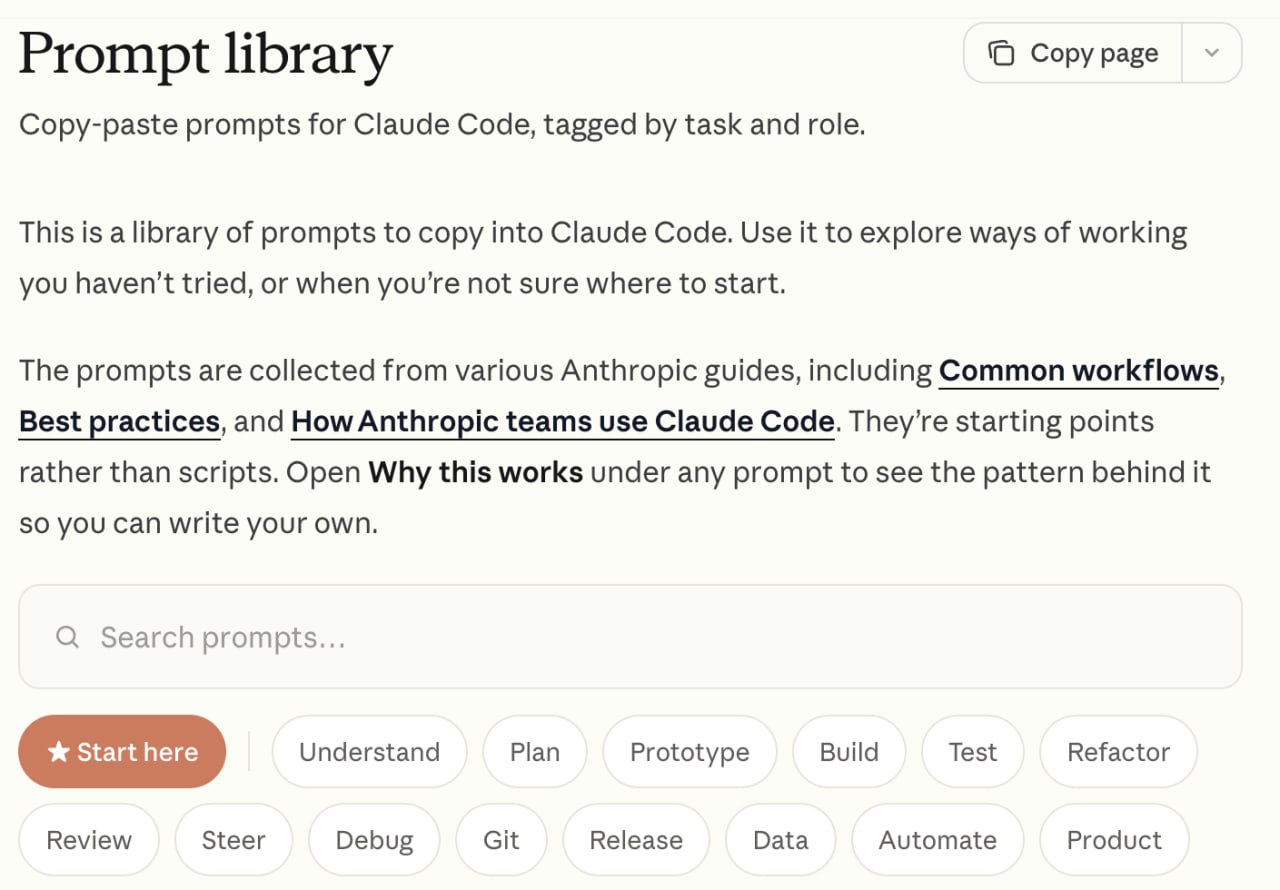Click the magnifier icon in search box
Screen dimensions: 1280x890
[x=67, y=637]
